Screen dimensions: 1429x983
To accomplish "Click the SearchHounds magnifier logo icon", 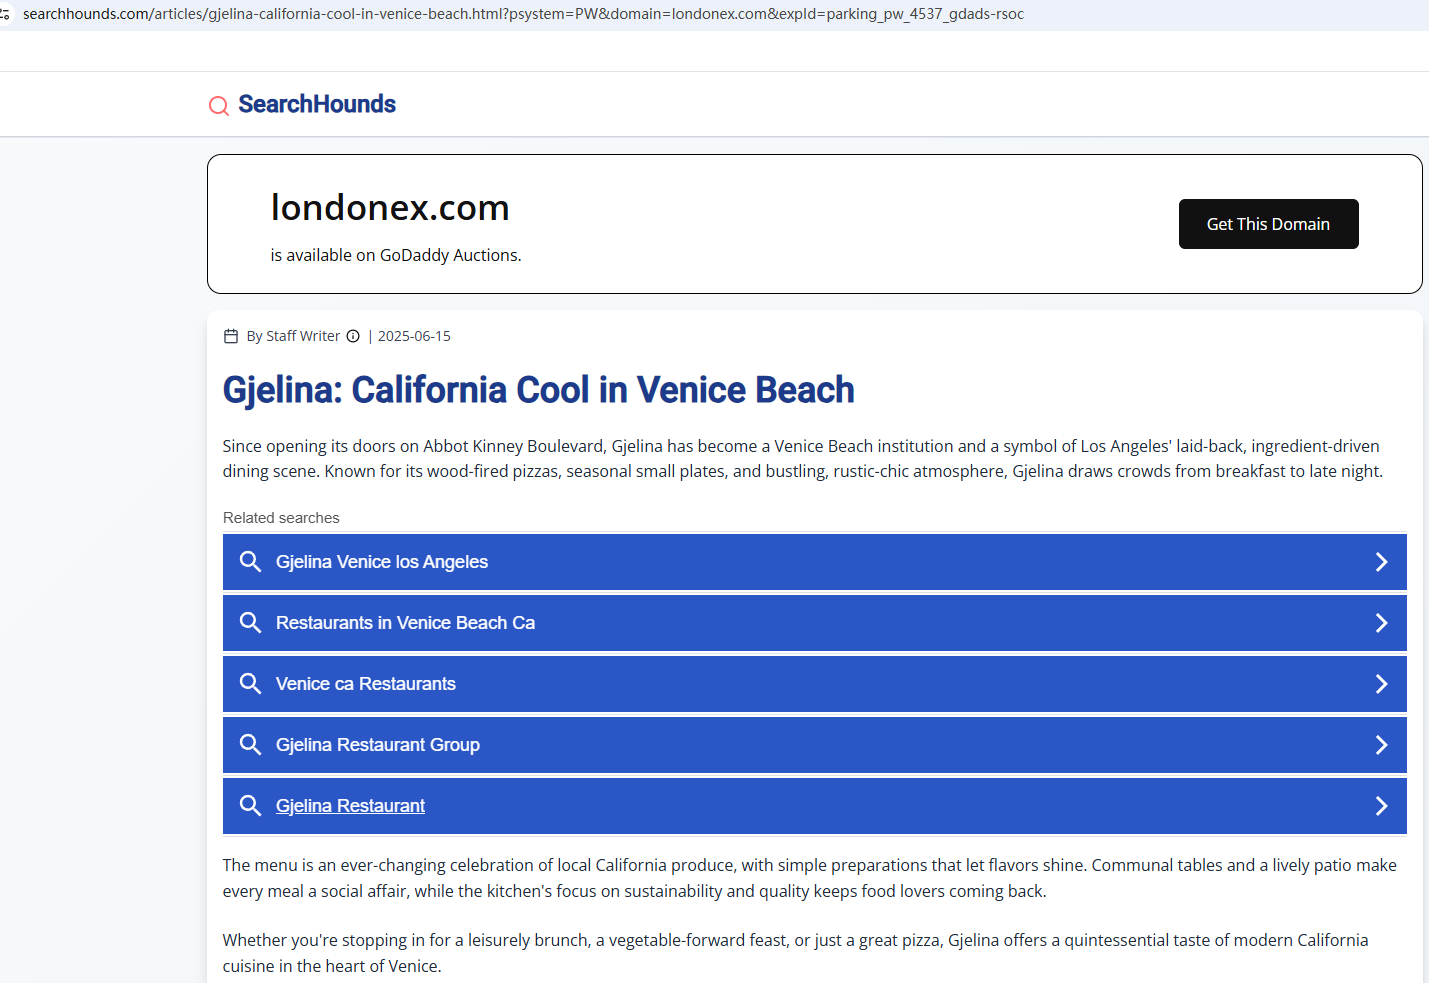I will [218, 106].
